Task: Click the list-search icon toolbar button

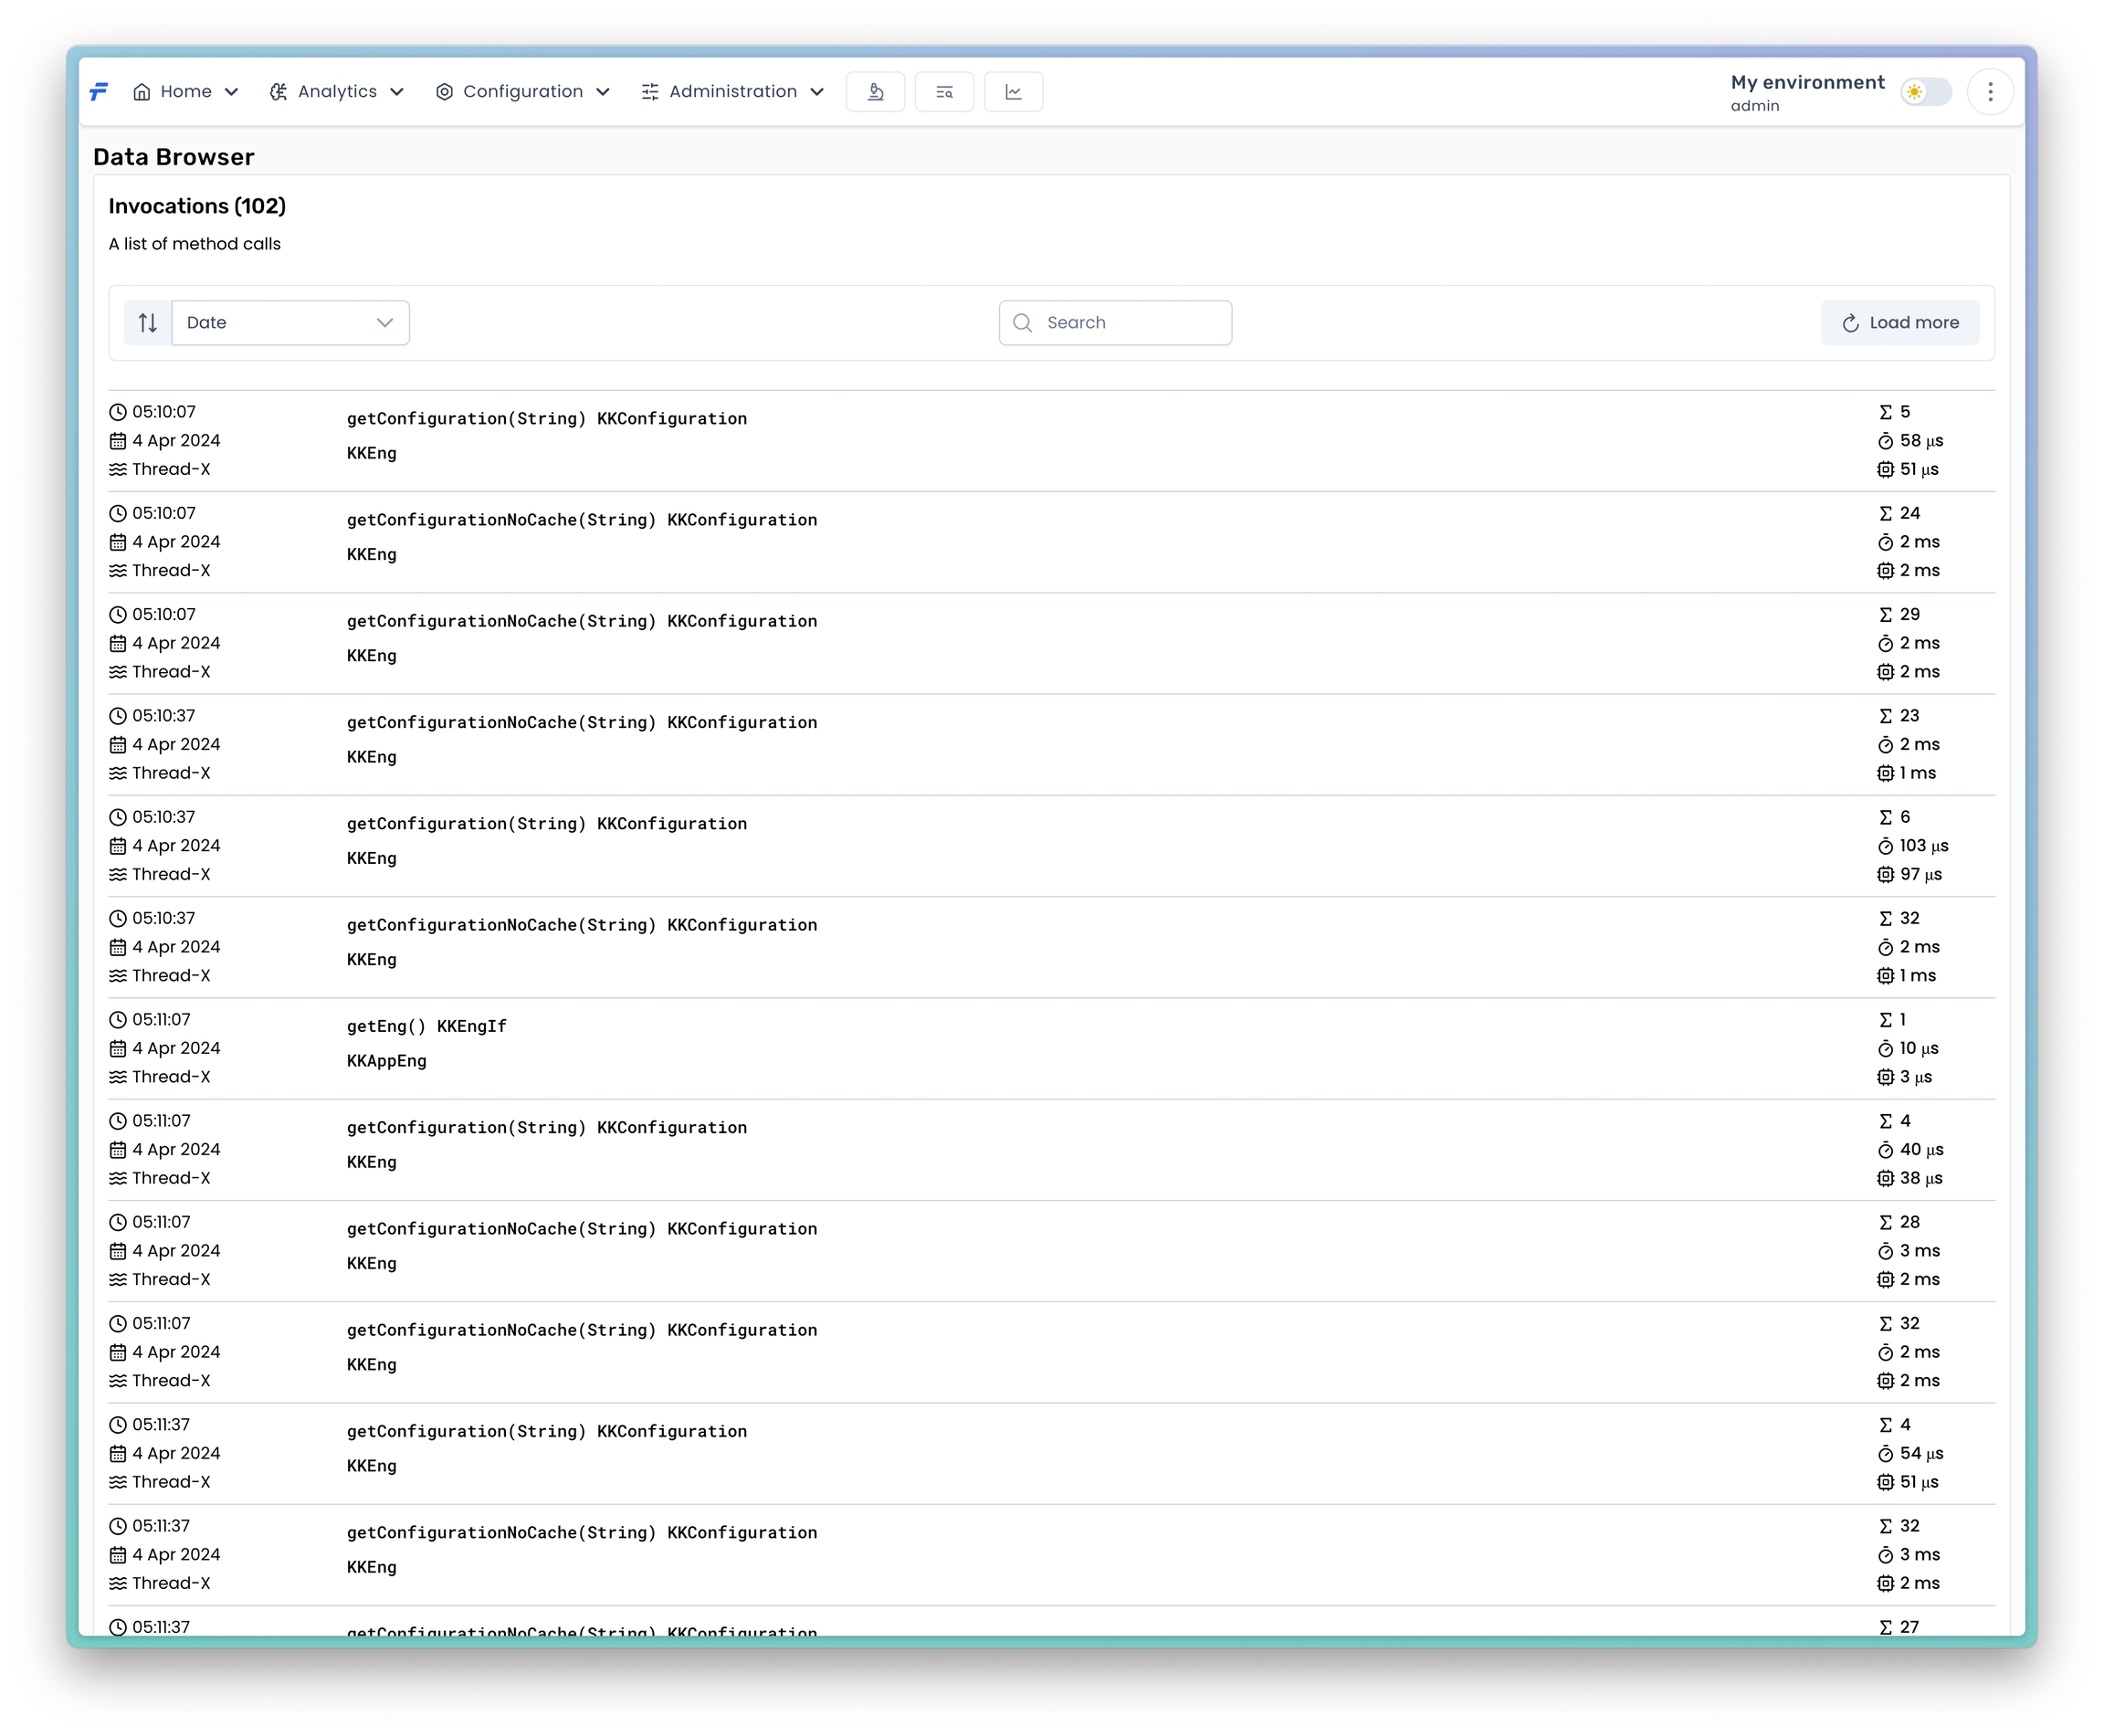Action: pyautogui.click(x=944, y=92)
